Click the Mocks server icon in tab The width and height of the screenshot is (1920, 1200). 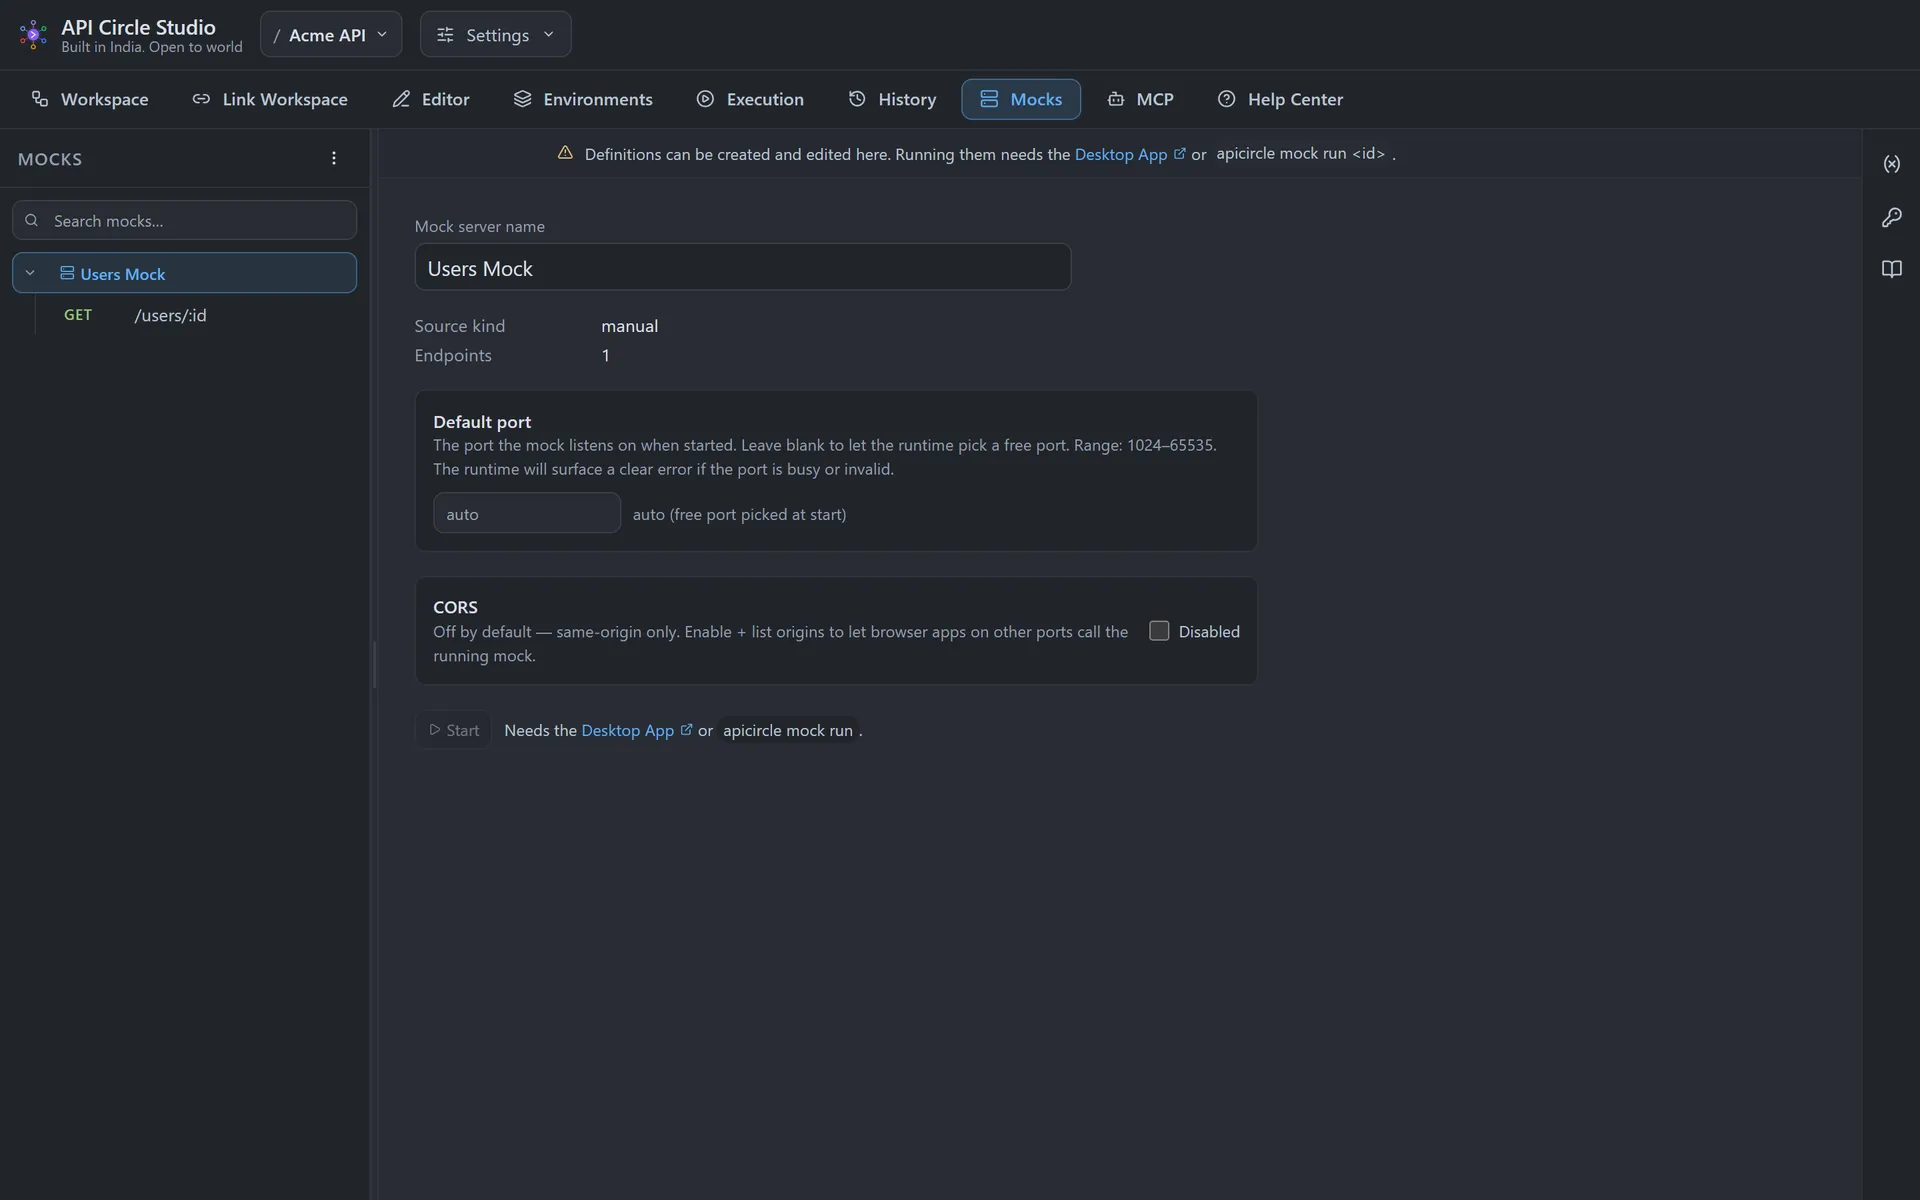coord(989,99)
